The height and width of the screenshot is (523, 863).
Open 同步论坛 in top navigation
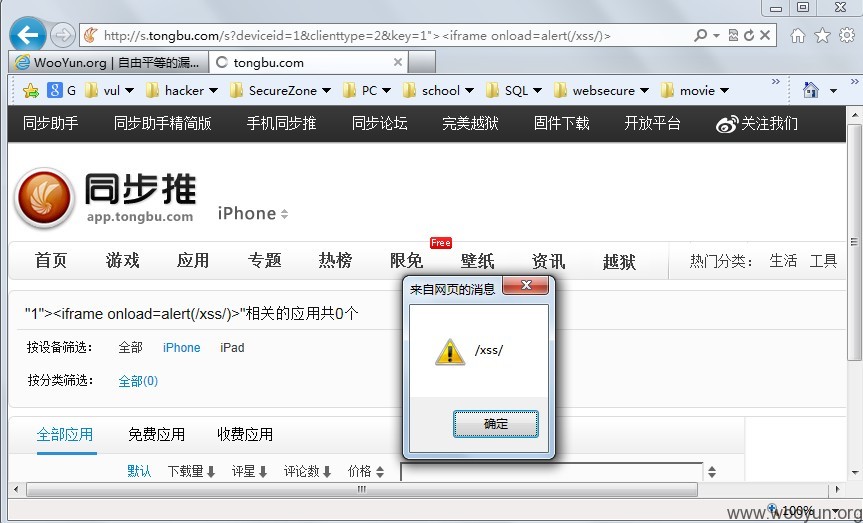380,123
